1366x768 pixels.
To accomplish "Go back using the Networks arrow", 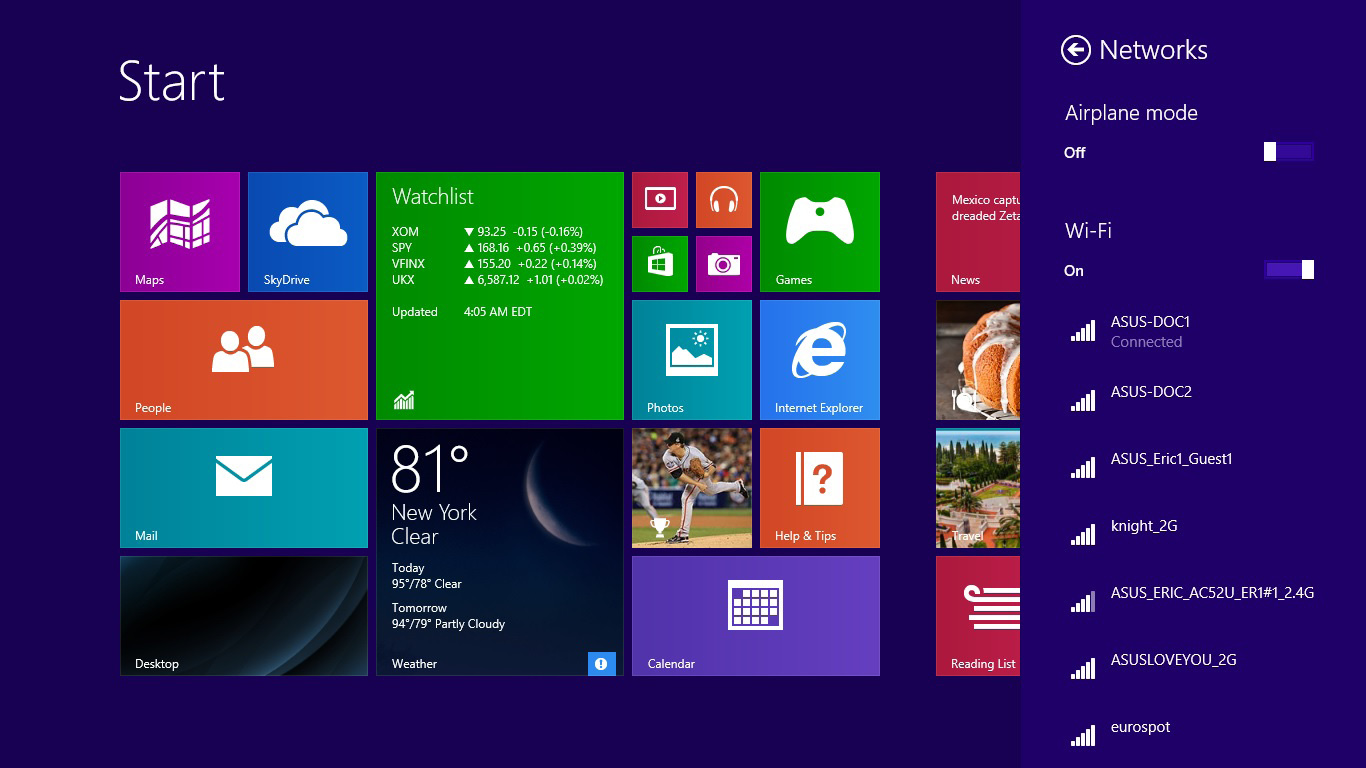I will click(1075, 50).
